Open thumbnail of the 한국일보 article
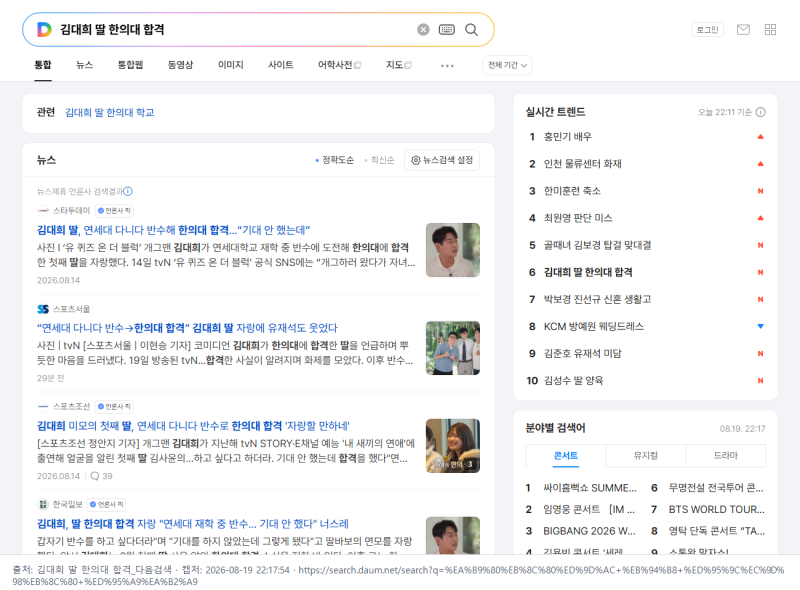 (x=453, y=535)
